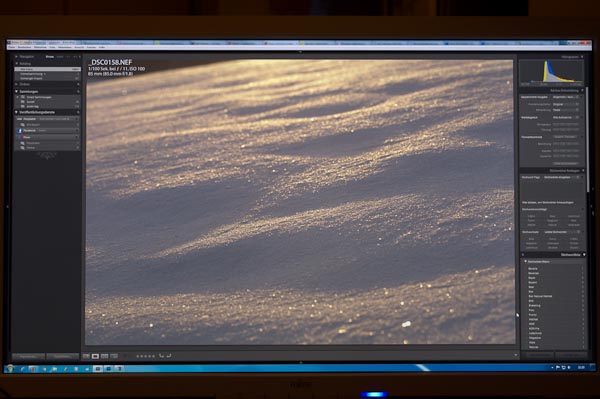Image resolution: width=600 pixels, height=399 pixels.
Task: Select the Loupe view icon
Action: point(95,356)
